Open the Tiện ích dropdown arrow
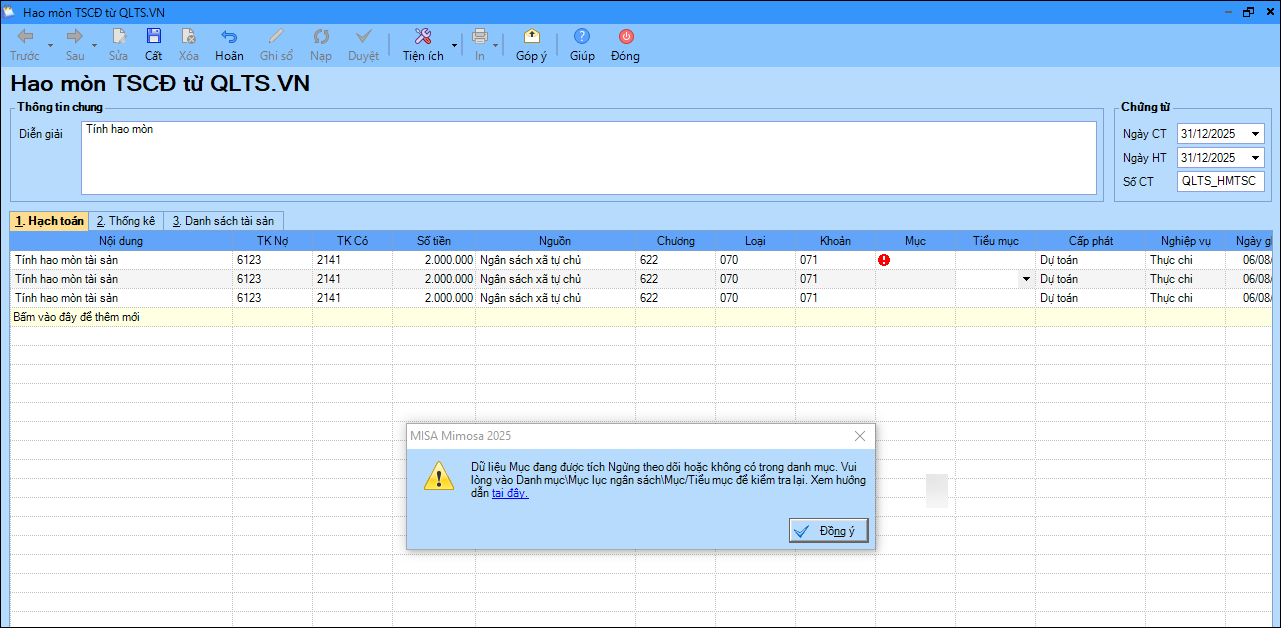The image size is (1281, 628). pos(454,45)
